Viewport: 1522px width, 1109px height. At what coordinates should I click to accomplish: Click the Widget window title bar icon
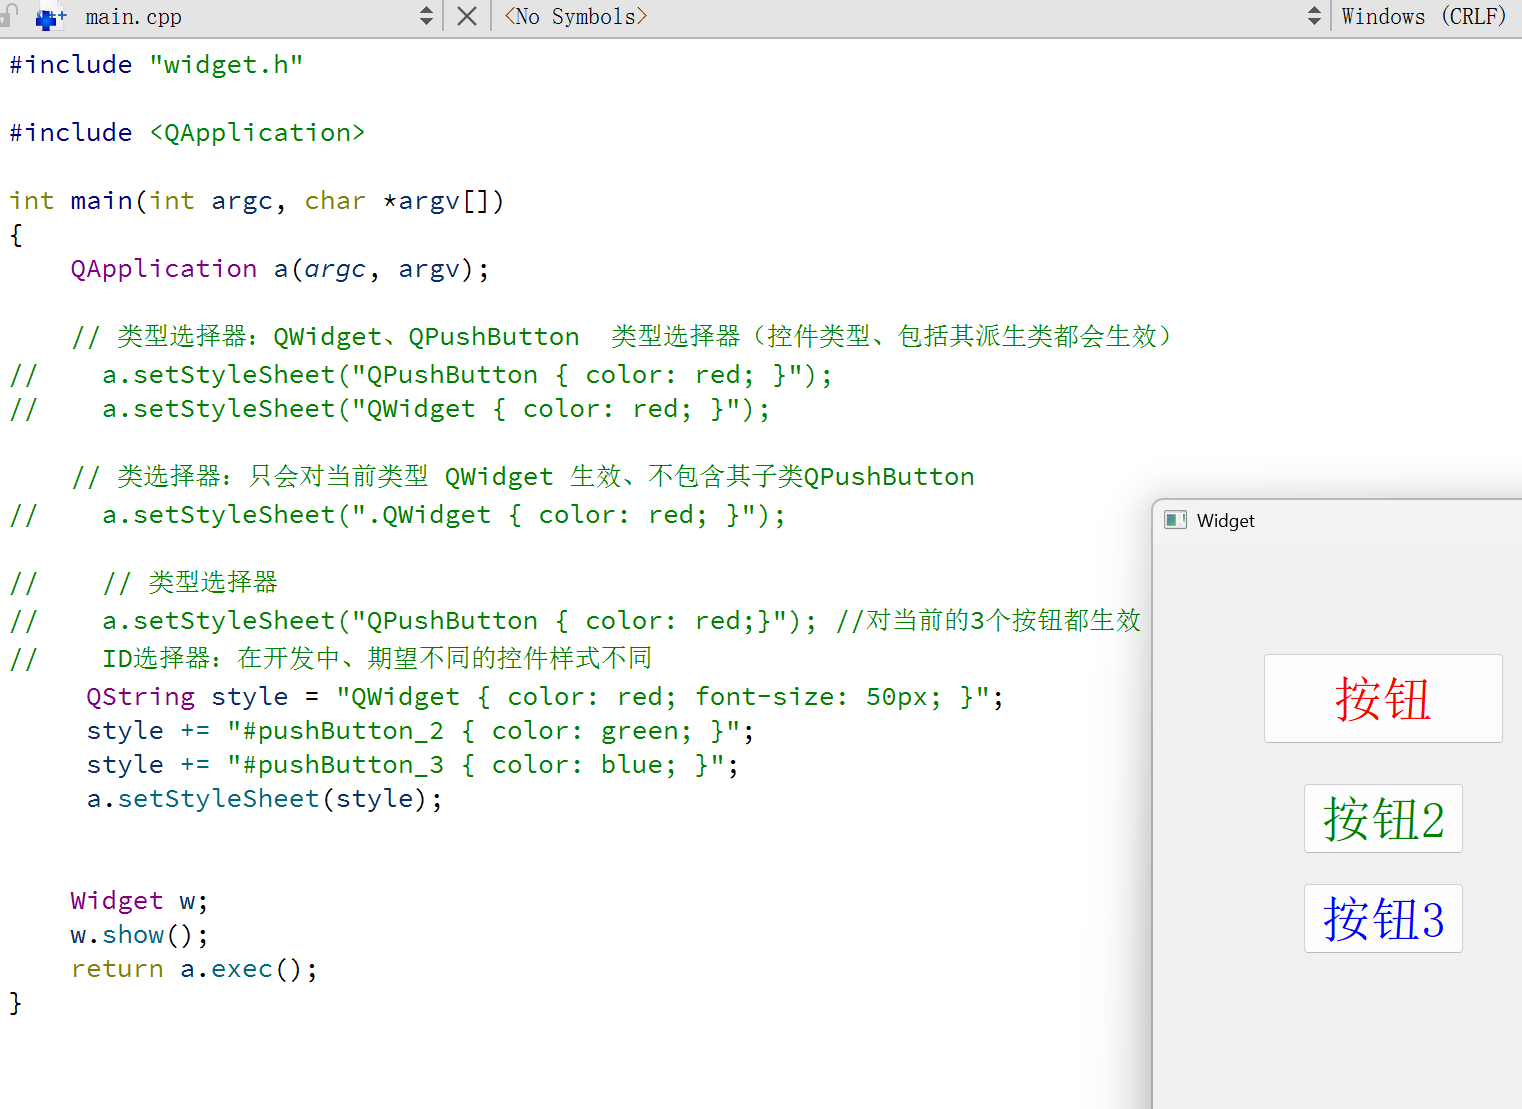[1176, 519]
